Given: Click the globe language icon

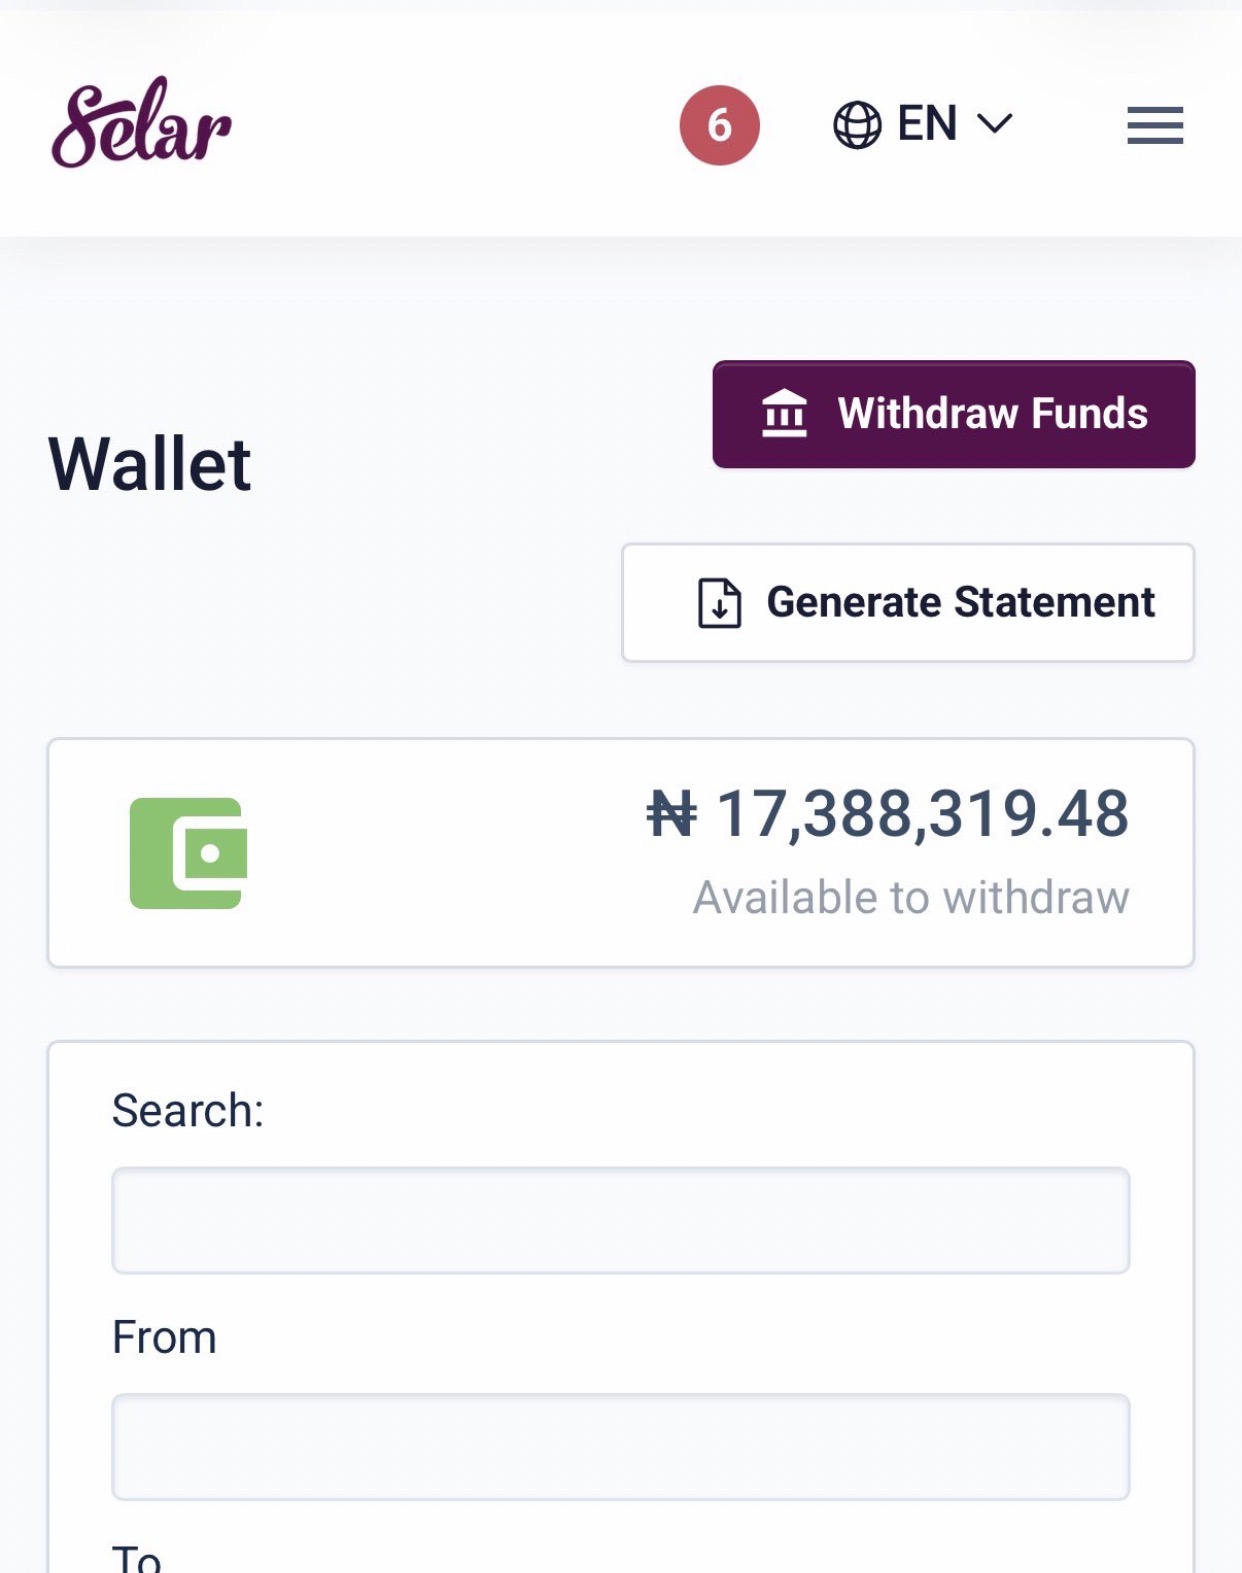Looking at the screenshot, I should [857, 125].
